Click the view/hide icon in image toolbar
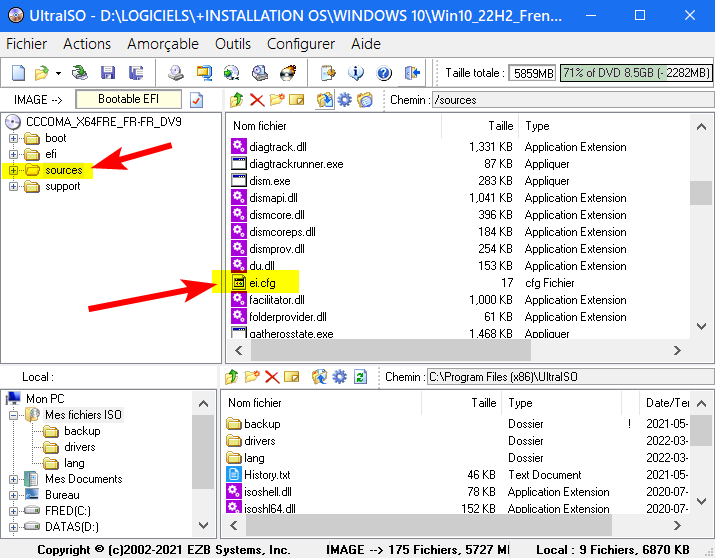715x558 pixels. 365,100
